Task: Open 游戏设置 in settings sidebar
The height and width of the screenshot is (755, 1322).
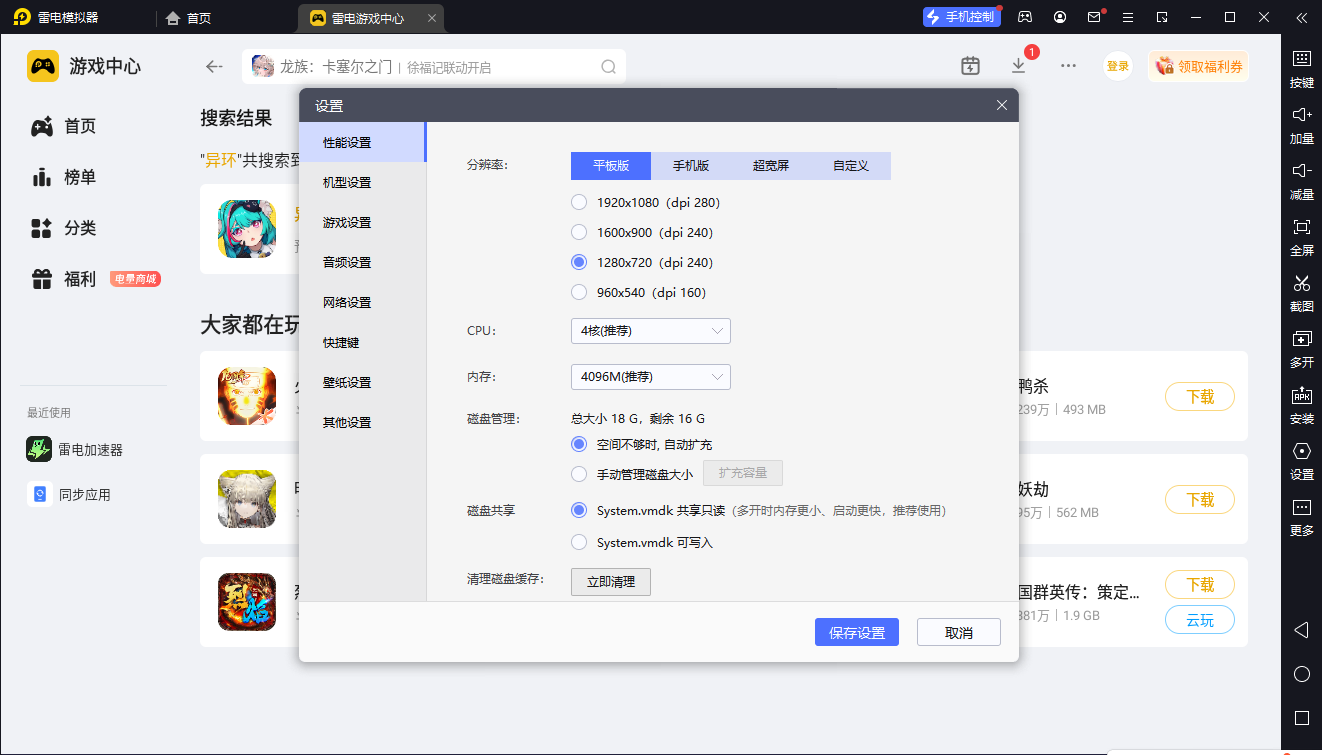Action: pos(347,223)
